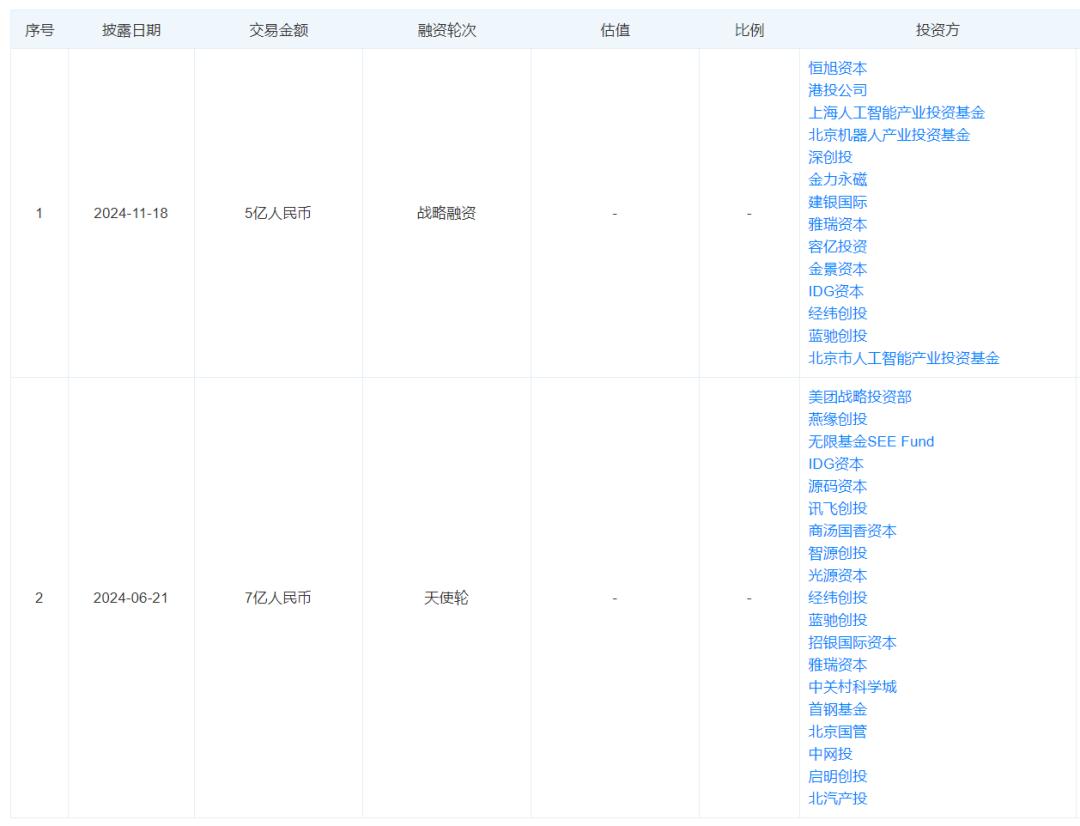Image resolution: width=1080 pixels, height=826 pixels.
Task: Select the date cell 2024-11-18
Action: pos(131,214)
